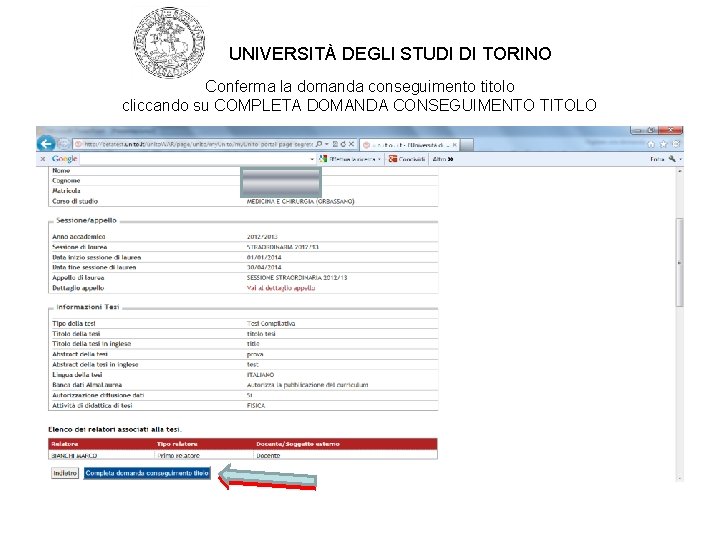Click the browser address bar URL
The width and height of the screenshot is (720, 540).
click(x=197, y=144)
